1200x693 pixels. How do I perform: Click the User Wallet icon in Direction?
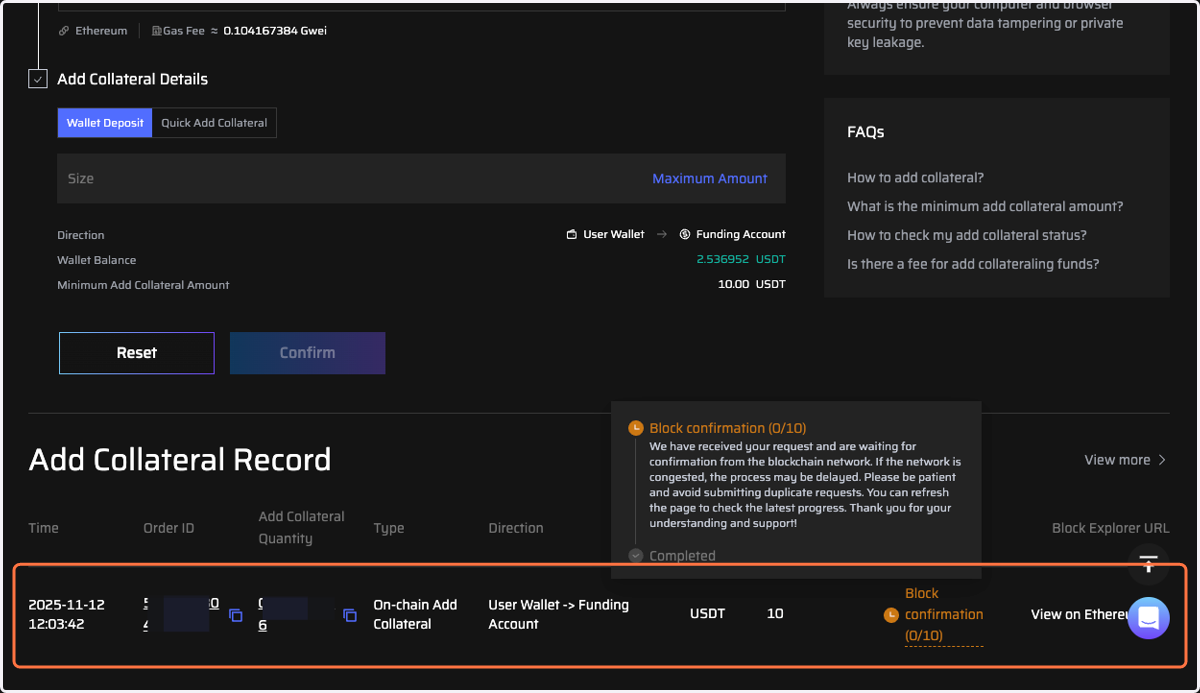tap(572, 235)
